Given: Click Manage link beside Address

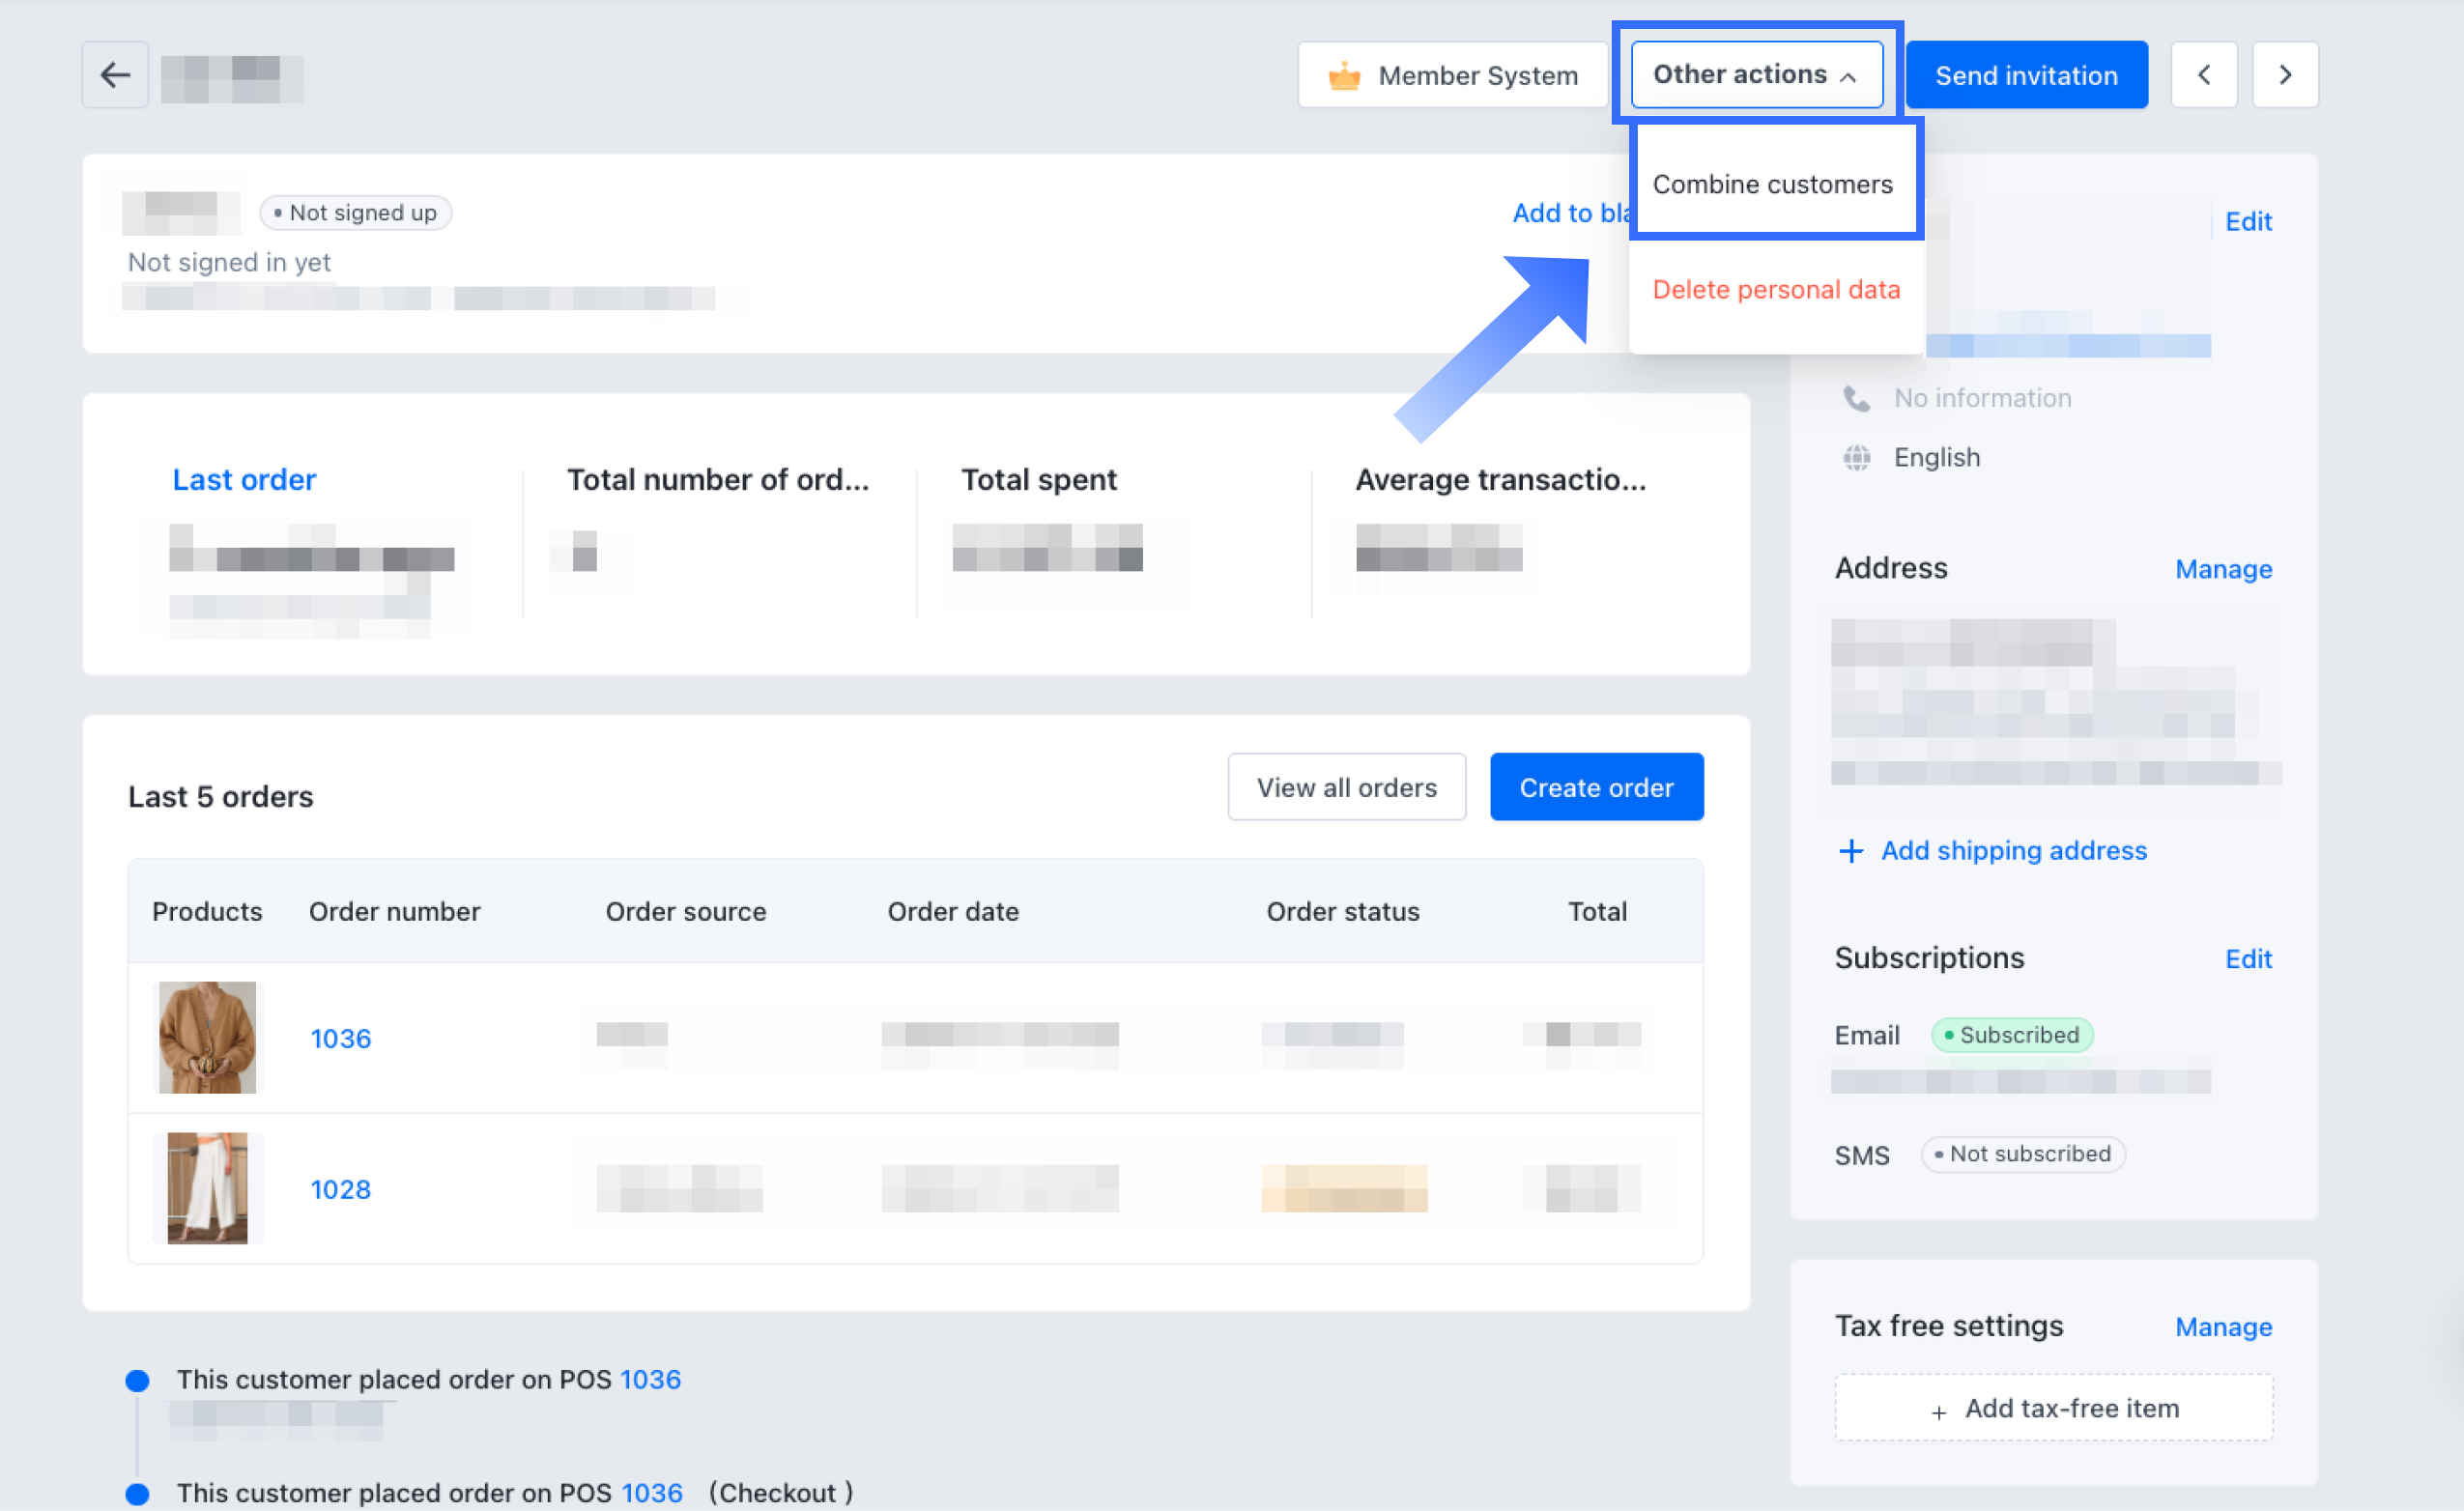Looking at the screenshot, I should (x=2223, y=569).
